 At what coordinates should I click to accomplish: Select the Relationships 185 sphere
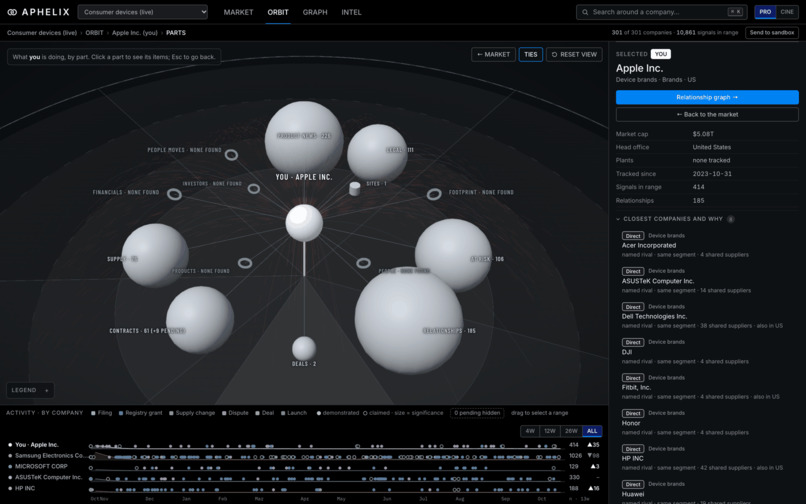pos(409,320)
